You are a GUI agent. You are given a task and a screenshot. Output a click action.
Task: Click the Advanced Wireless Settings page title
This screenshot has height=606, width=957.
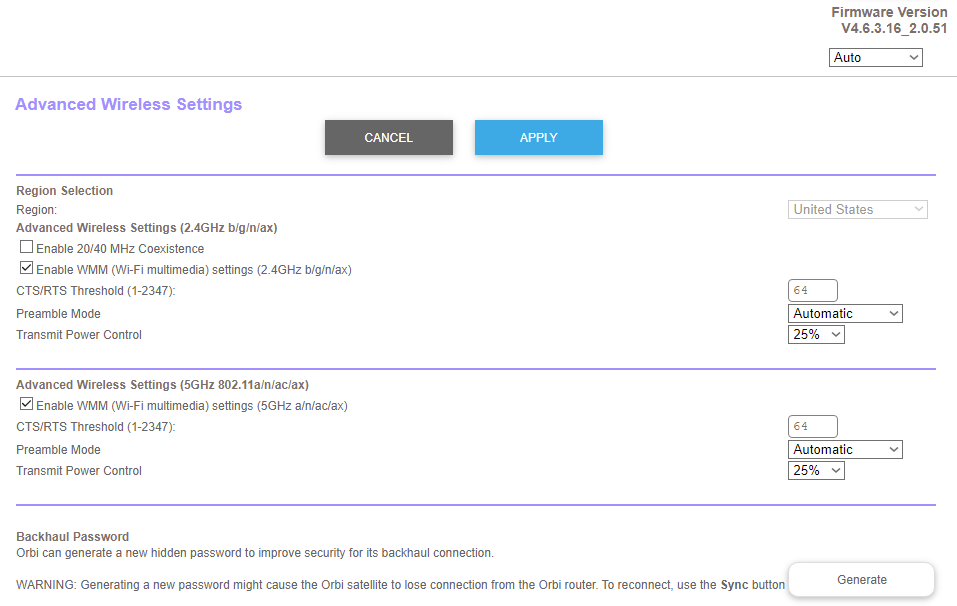click(128, 105)
